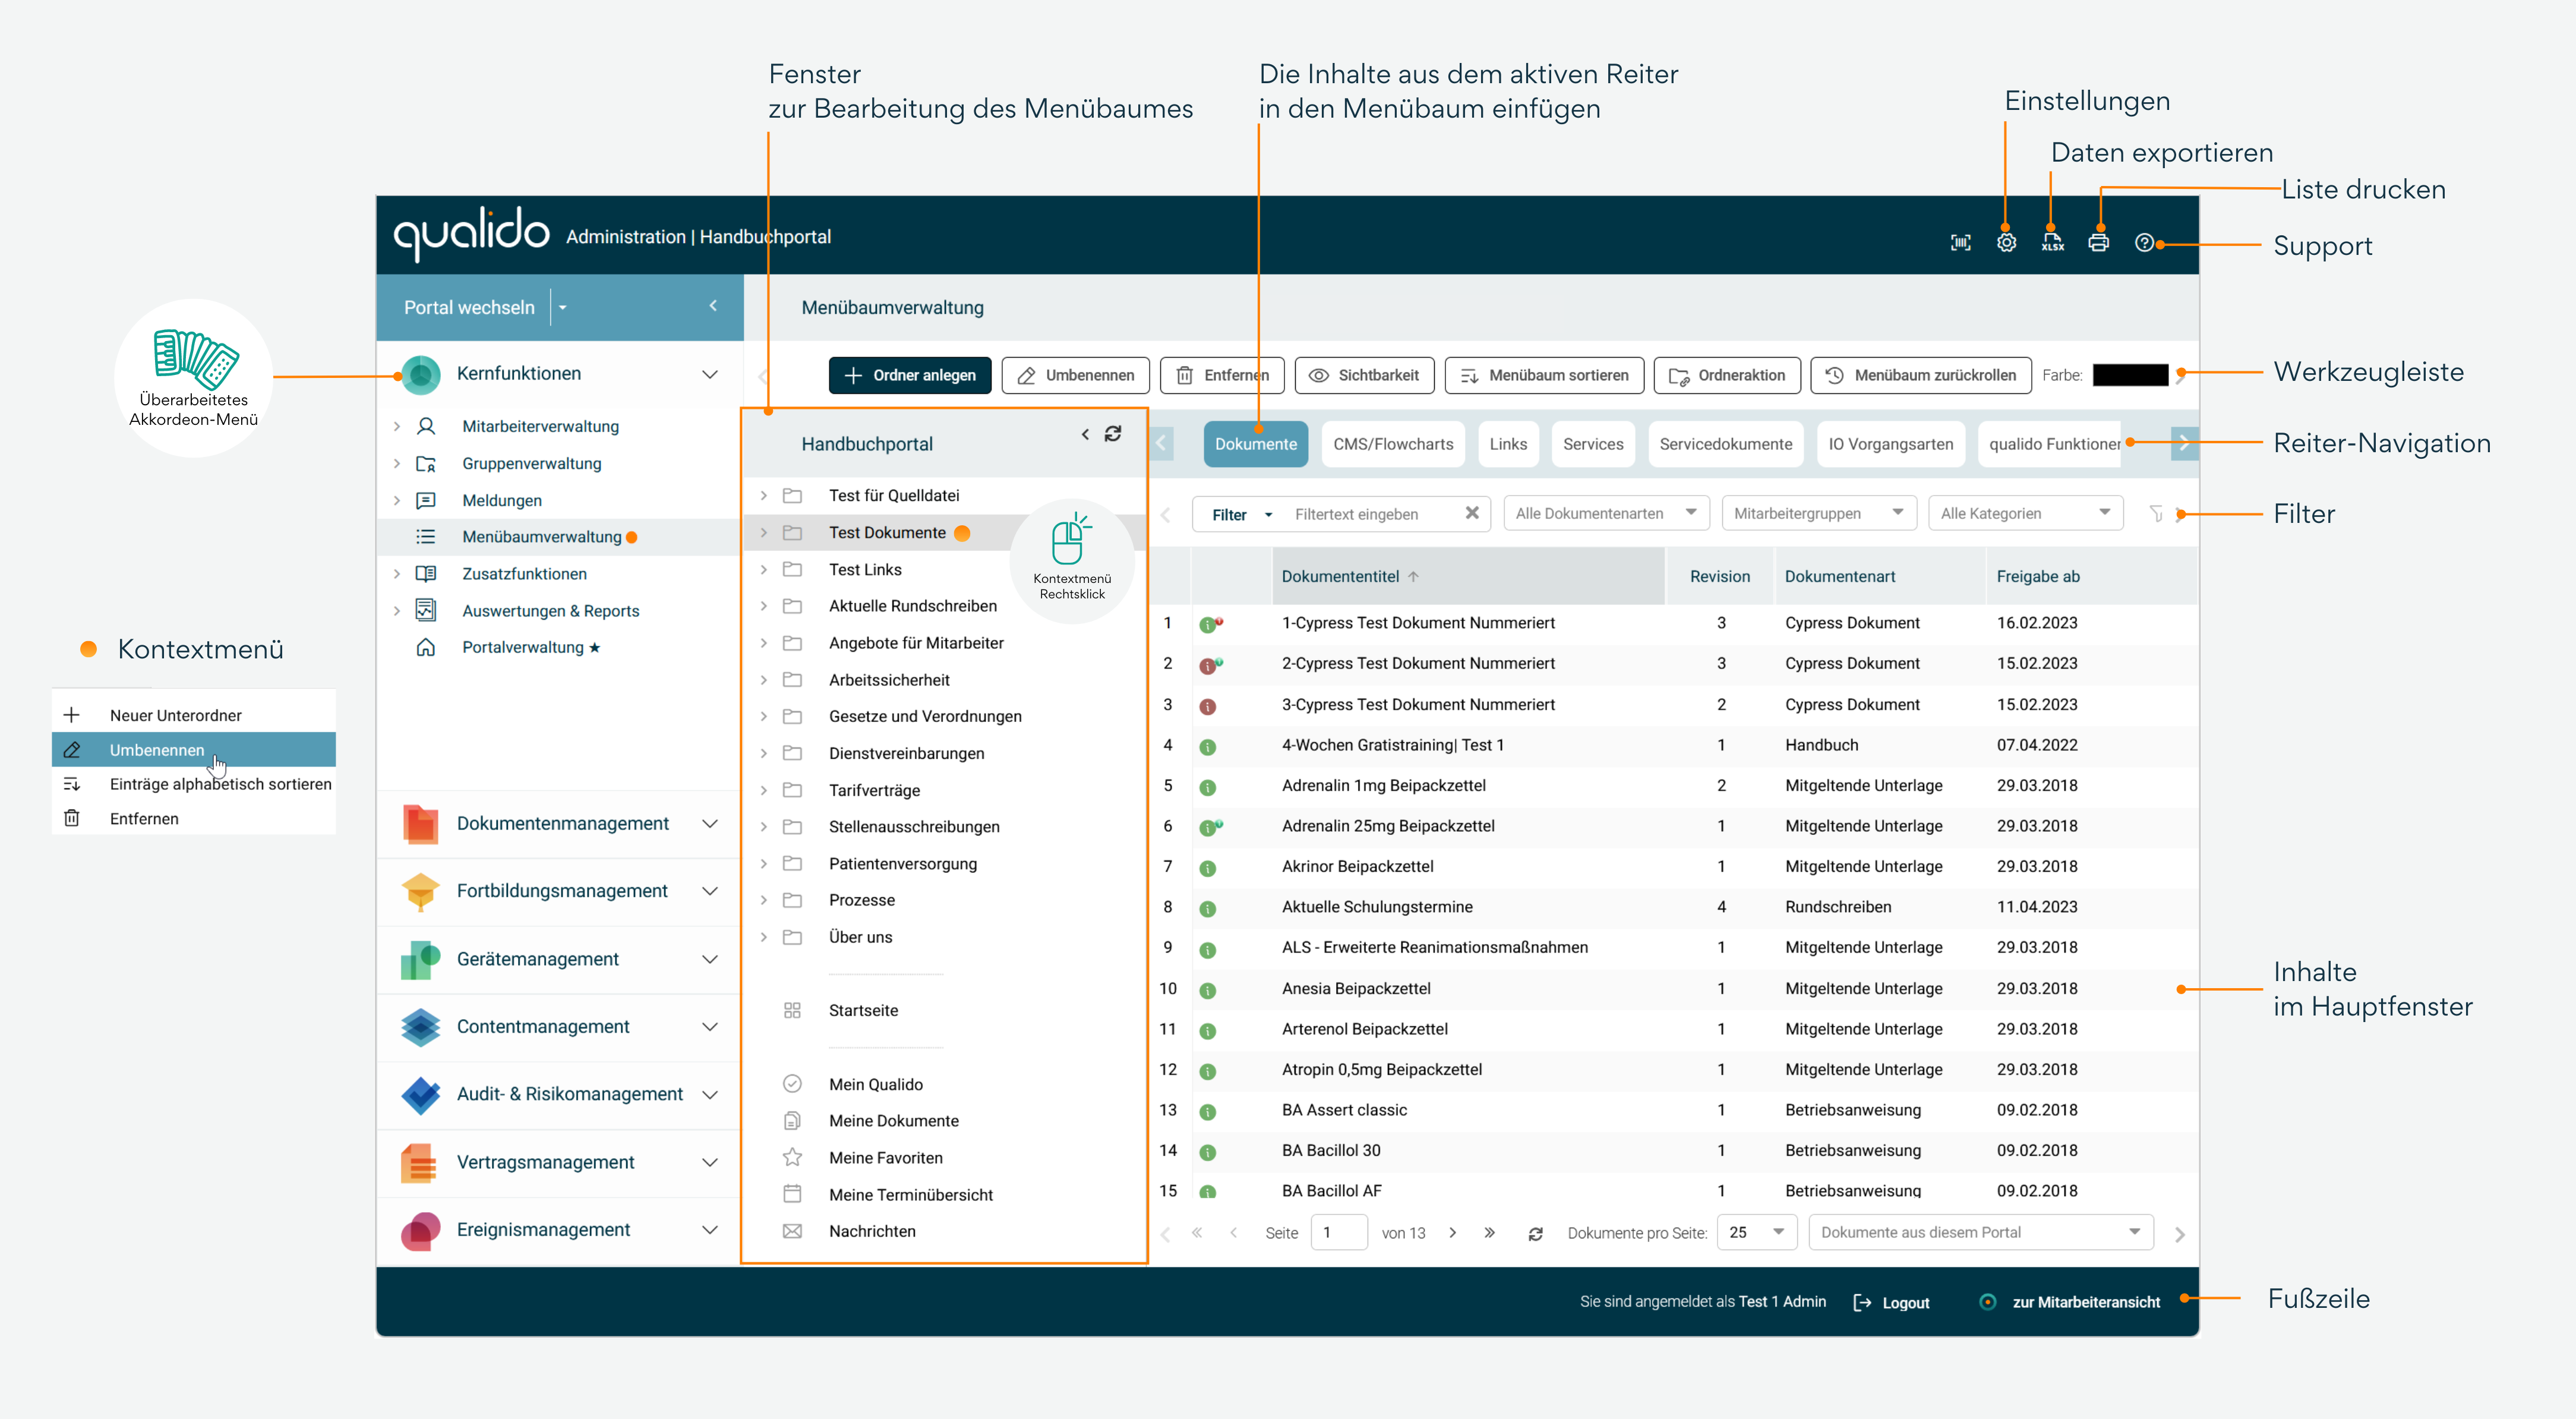Switch to the Servicedokumente tab
The height and width of the screenshot is (1419, 2576).
tap(1725, 444)
